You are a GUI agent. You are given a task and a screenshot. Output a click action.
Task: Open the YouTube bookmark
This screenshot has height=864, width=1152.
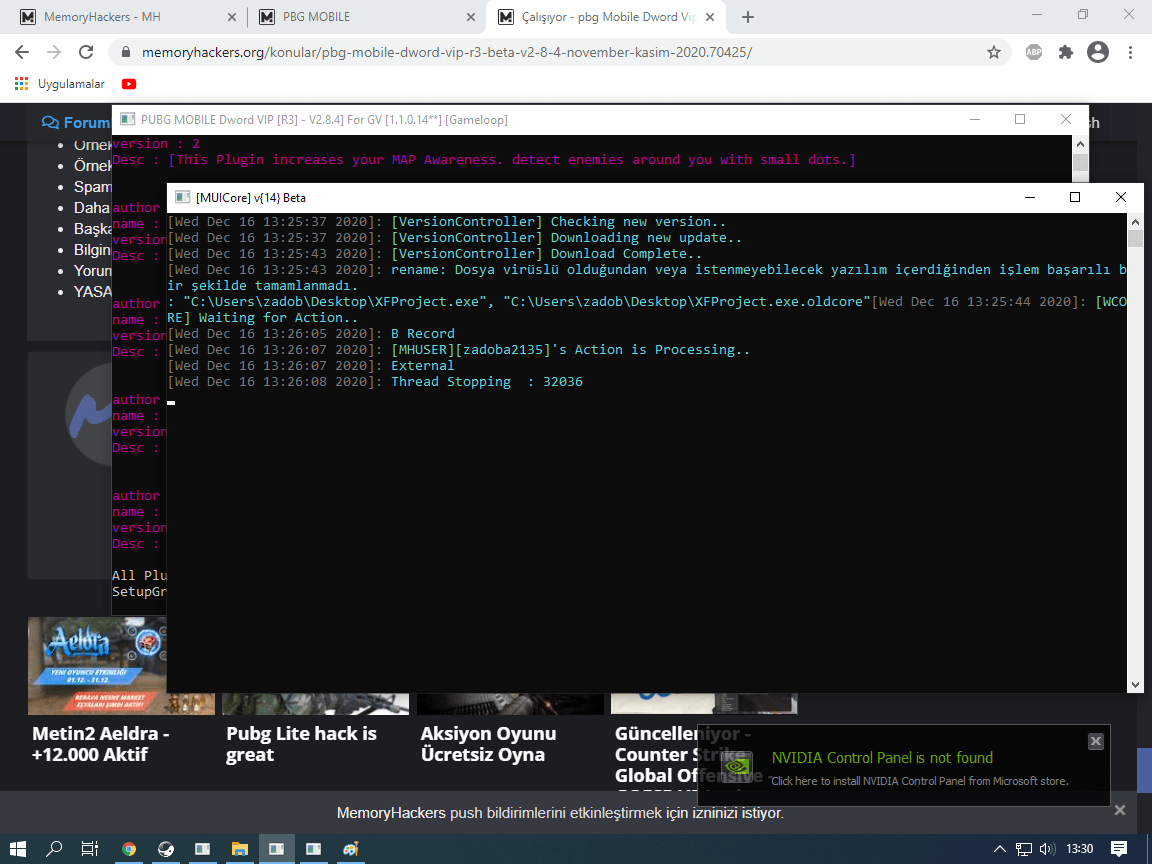point(129,84)
